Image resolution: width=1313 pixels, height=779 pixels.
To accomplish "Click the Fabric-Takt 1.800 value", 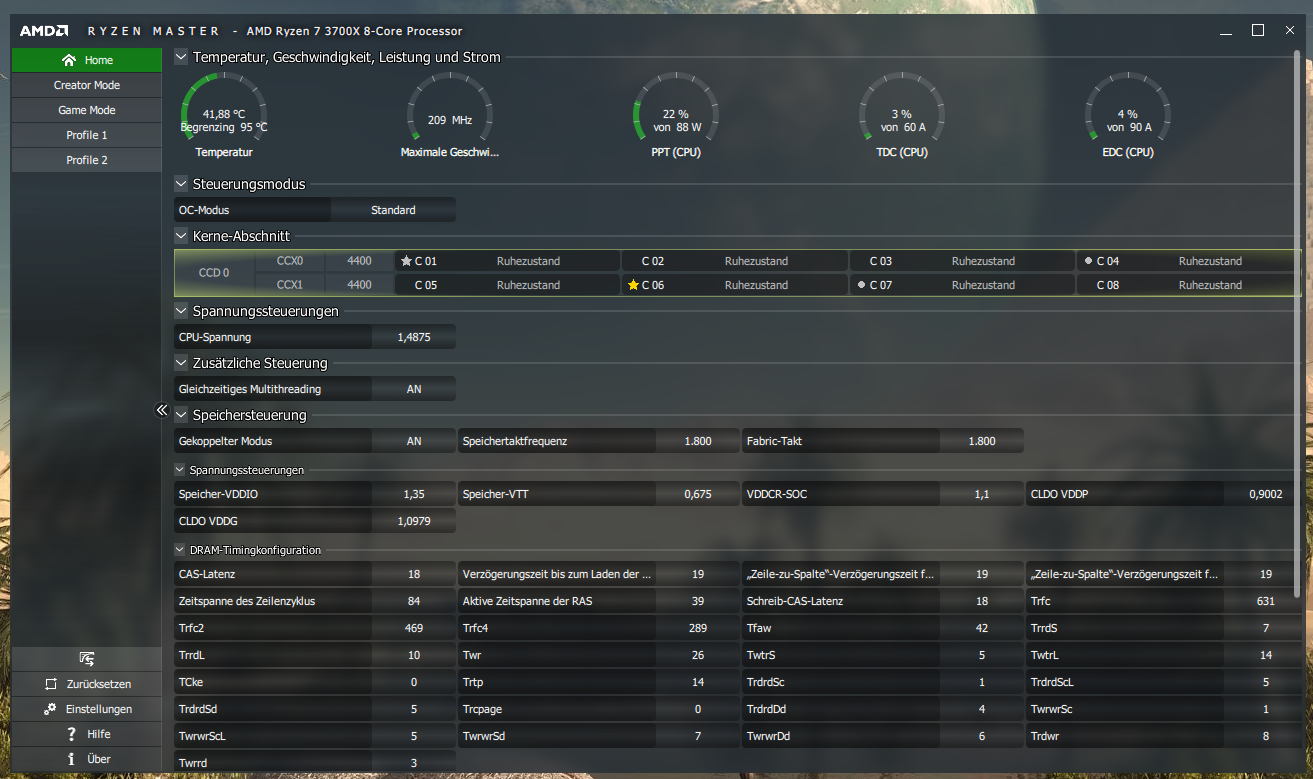I will pos(982,441).
